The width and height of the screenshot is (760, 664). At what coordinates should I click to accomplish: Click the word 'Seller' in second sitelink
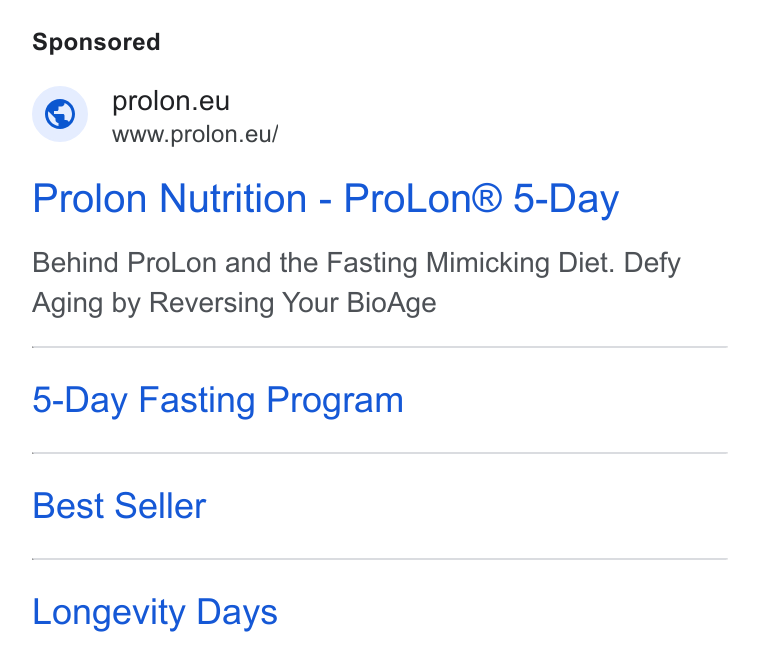click(x=160, y=506)
